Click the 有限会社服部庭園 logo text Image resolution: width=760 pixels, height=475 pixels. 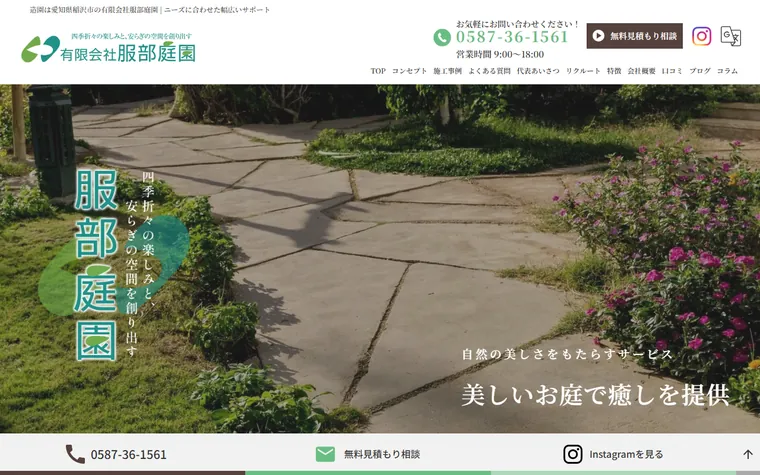(x=128, y=53)
